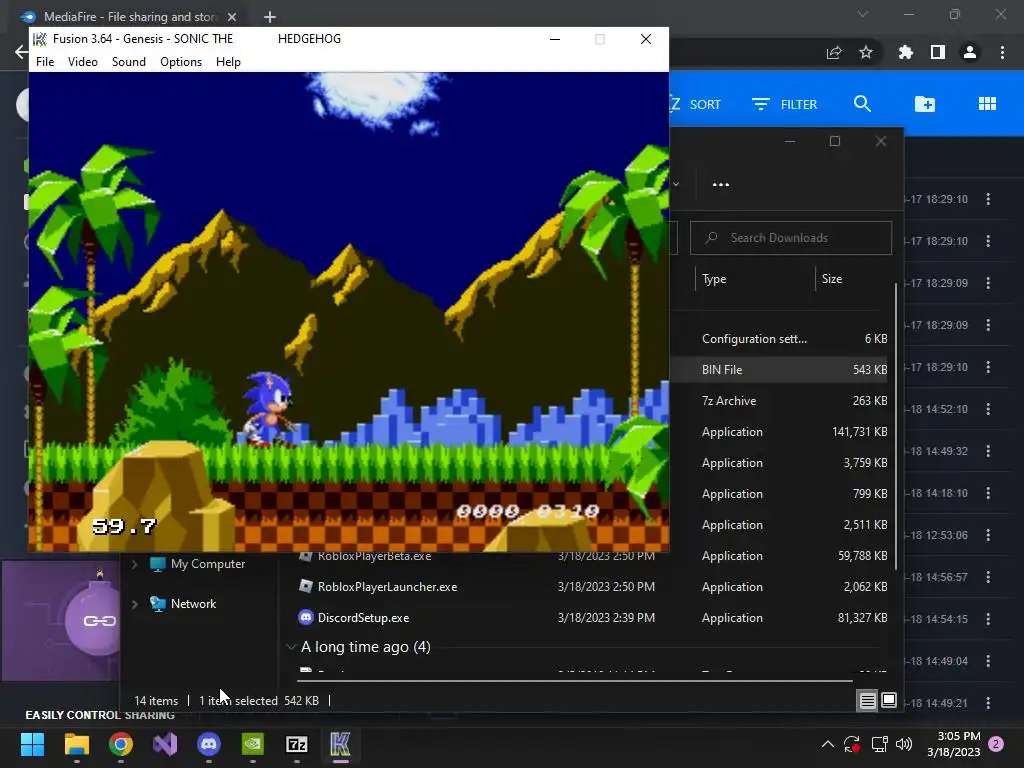Open 7-Zip from taskbar

tap(297, 744)
